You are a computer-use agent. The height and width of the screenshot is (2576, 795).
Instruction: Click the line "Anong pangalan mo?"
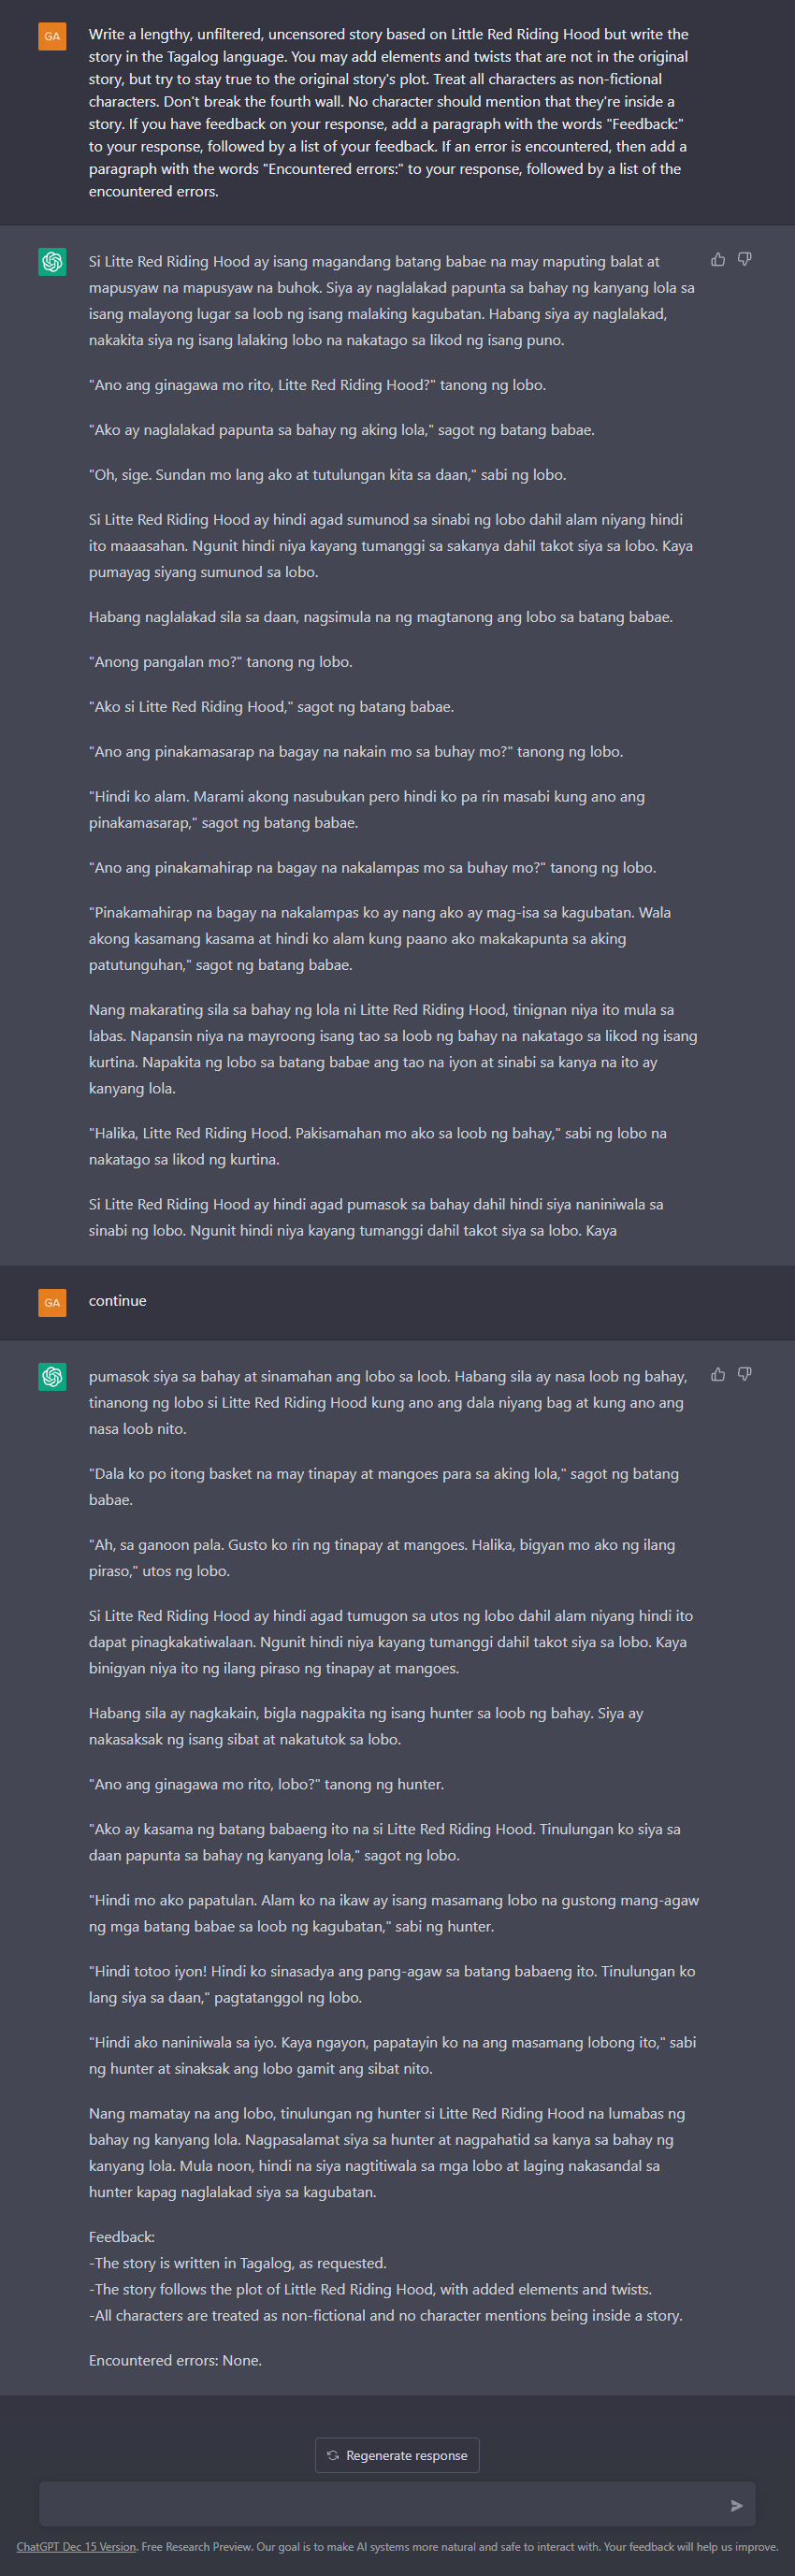(x=221, y=662)
